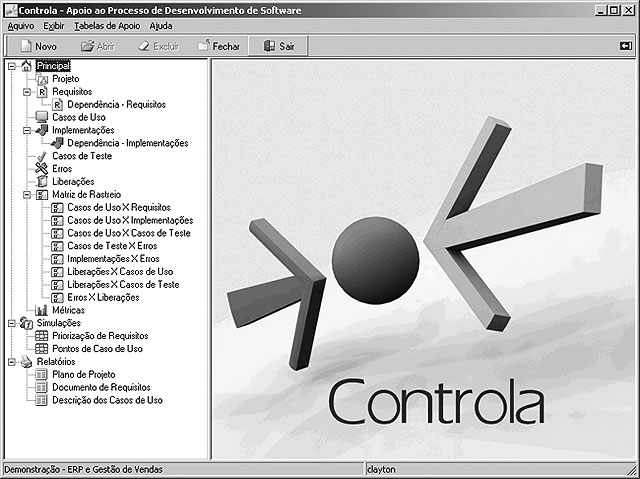The image size is (640, 479).
Task: Click the clayton user status text
Action: (x=381, y=470)
